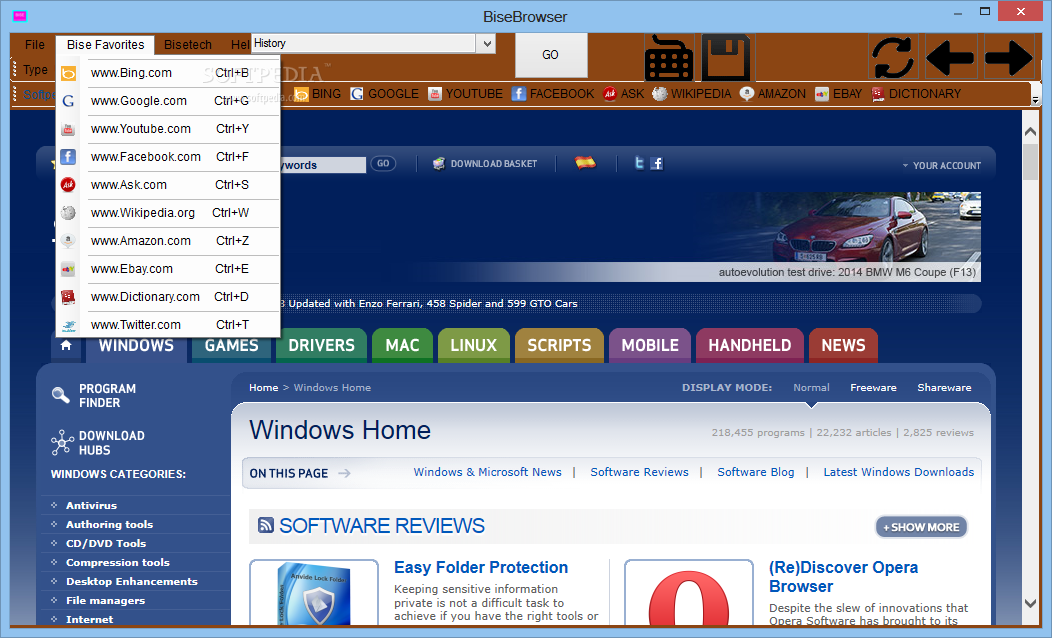Click the Twitter icon on webpage header
This screenshot has width=1052, height=638.
[x=639, y=163]
